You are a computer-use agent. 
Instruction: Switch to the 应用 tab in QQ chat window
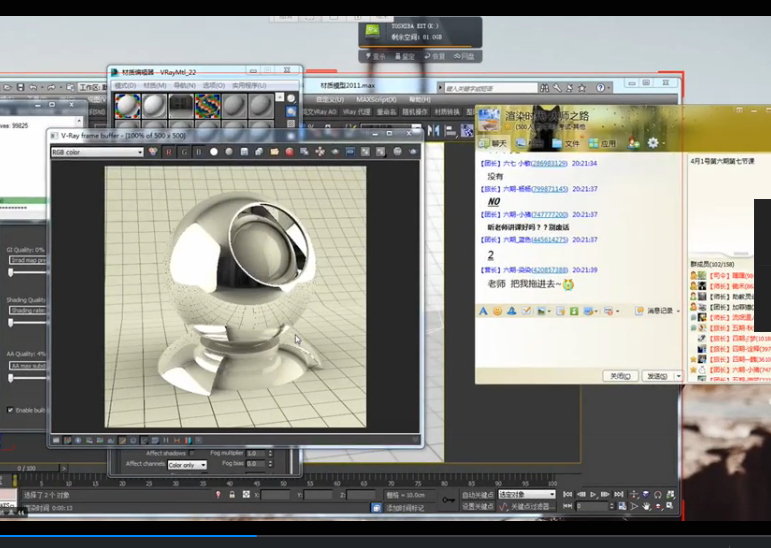[x=602, y=144]
